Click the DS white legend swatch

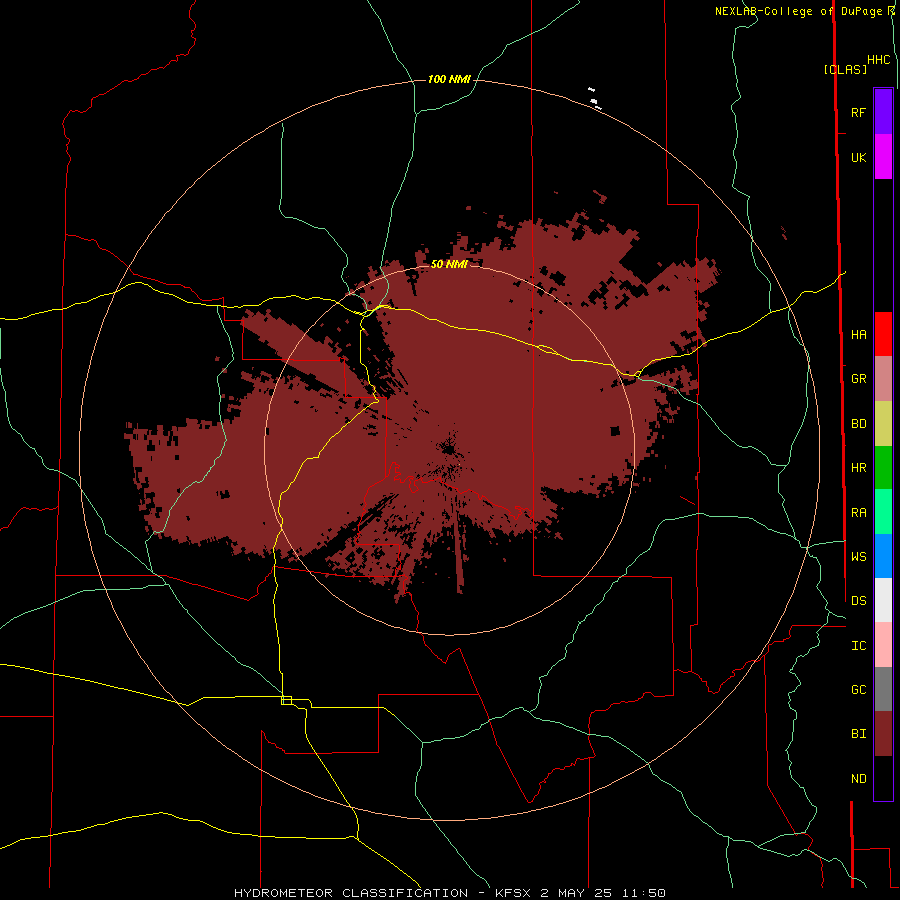click(x=883, y=600)
